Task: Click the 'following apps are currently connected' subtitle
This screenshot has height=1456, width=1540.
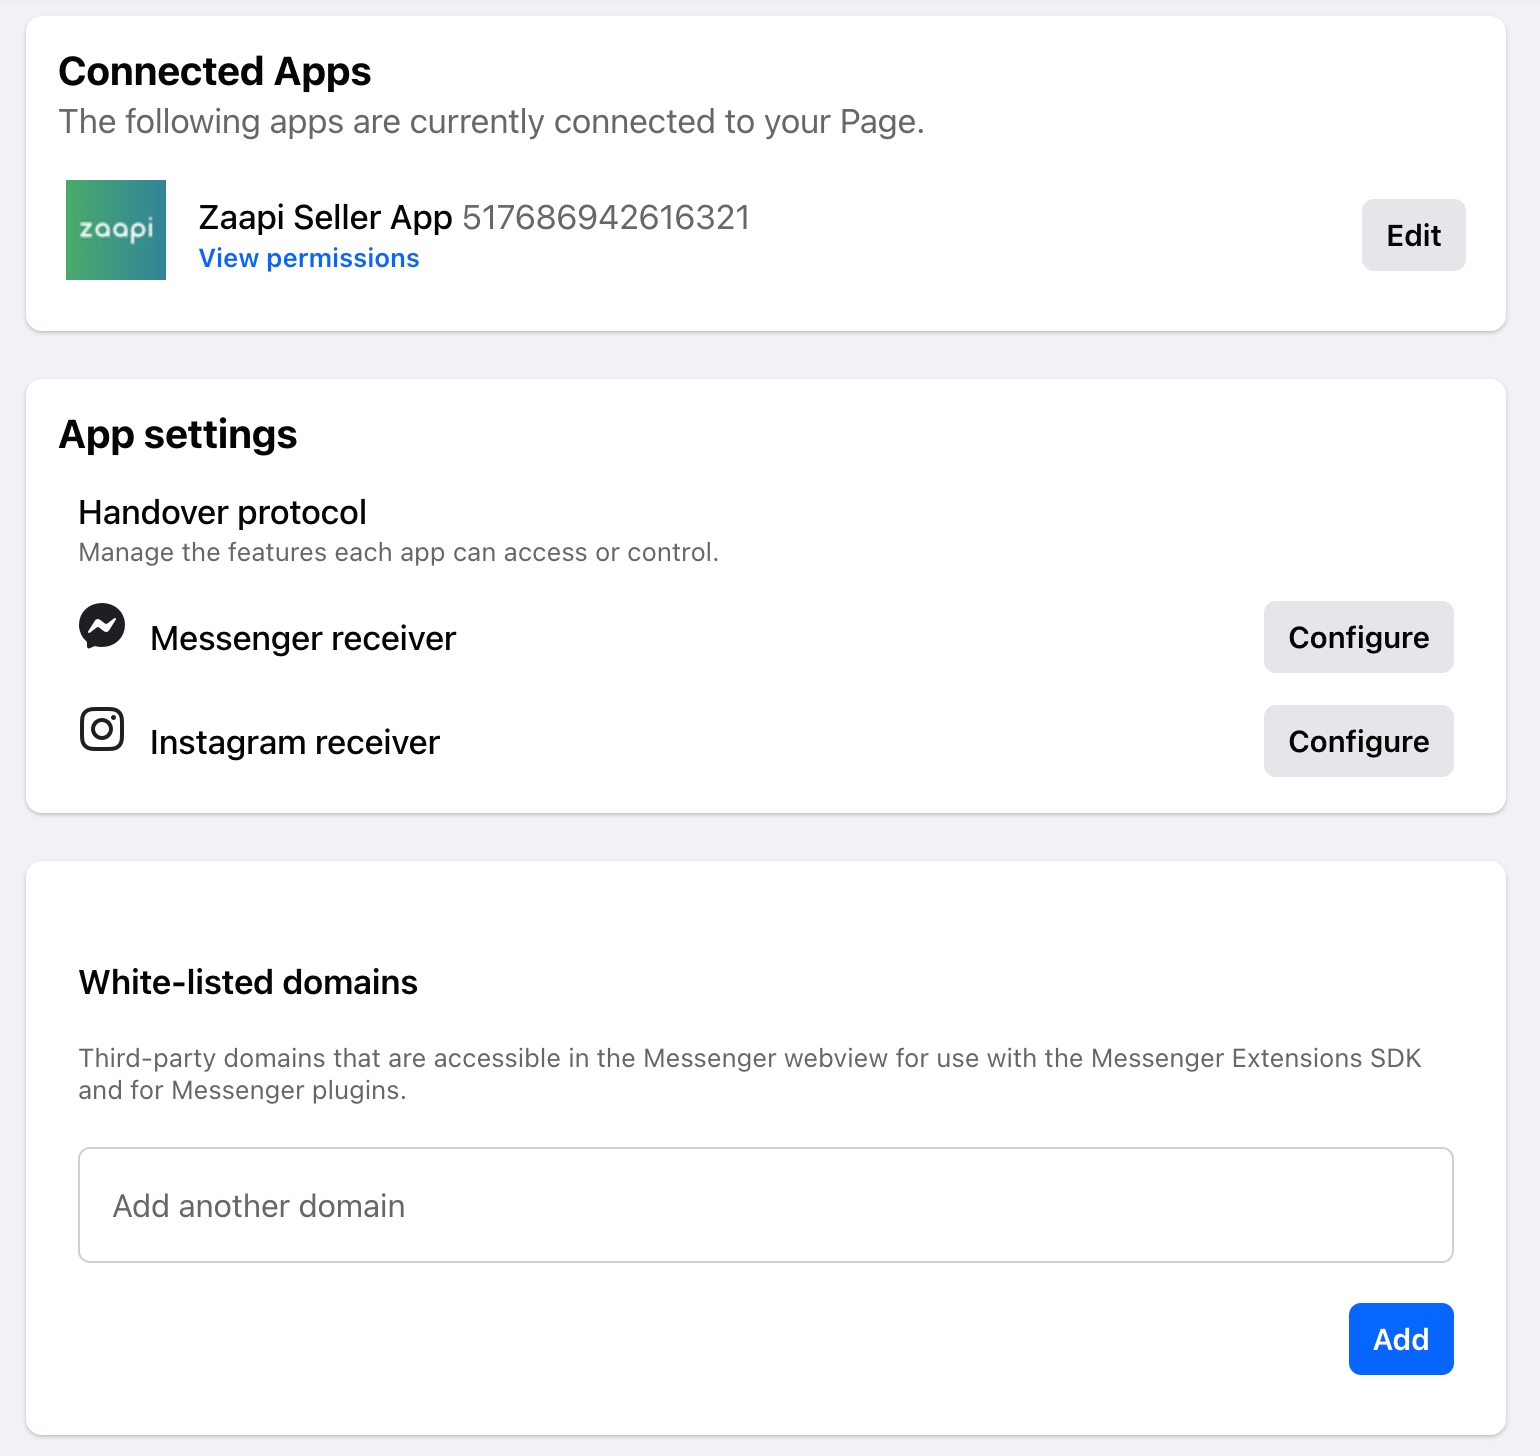Action: 491,122
